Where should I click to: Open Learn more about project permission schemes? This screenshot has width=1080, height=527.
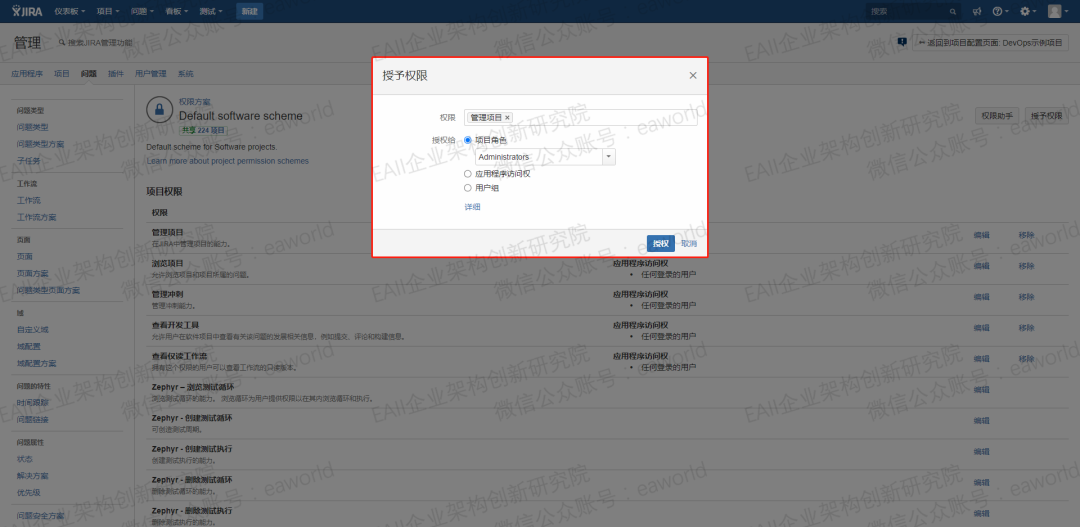pos(227,161)
